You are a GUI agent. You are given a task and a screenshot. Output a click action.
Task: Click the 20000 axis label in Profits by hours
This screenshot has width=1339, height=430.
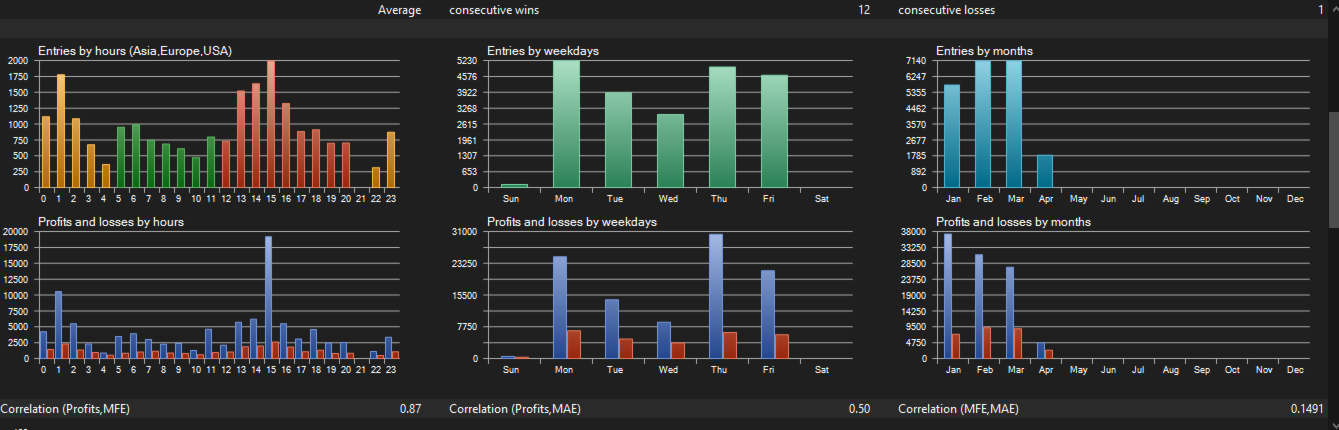tap(15, 231)
